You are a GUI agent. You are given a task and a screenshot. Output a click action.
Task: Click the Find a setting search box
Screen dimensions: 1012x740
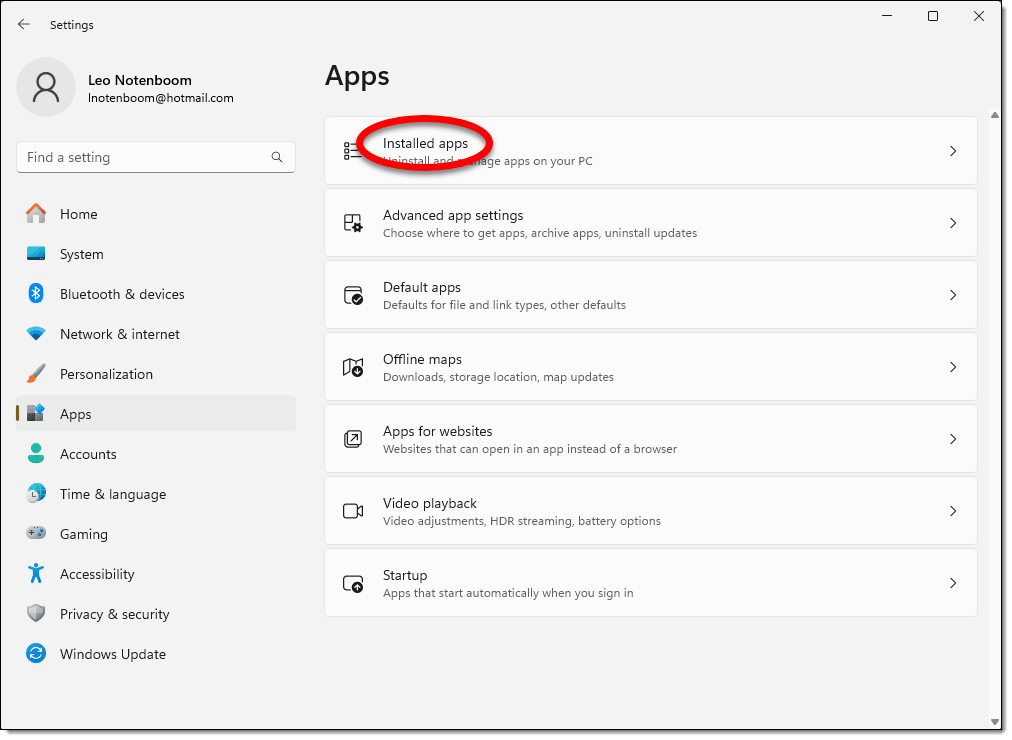[145, 157]
